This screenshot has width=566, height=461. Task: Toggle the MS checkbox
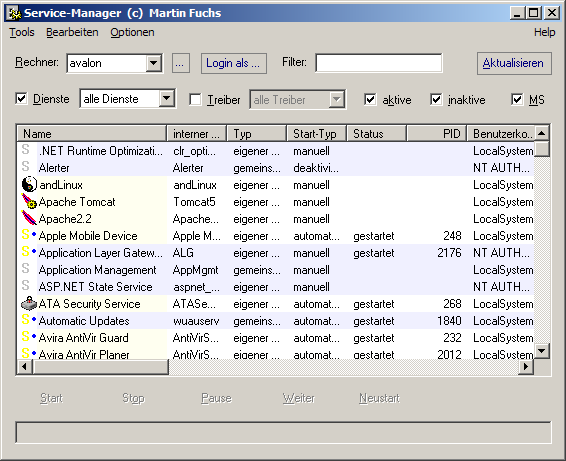(517, 100)
